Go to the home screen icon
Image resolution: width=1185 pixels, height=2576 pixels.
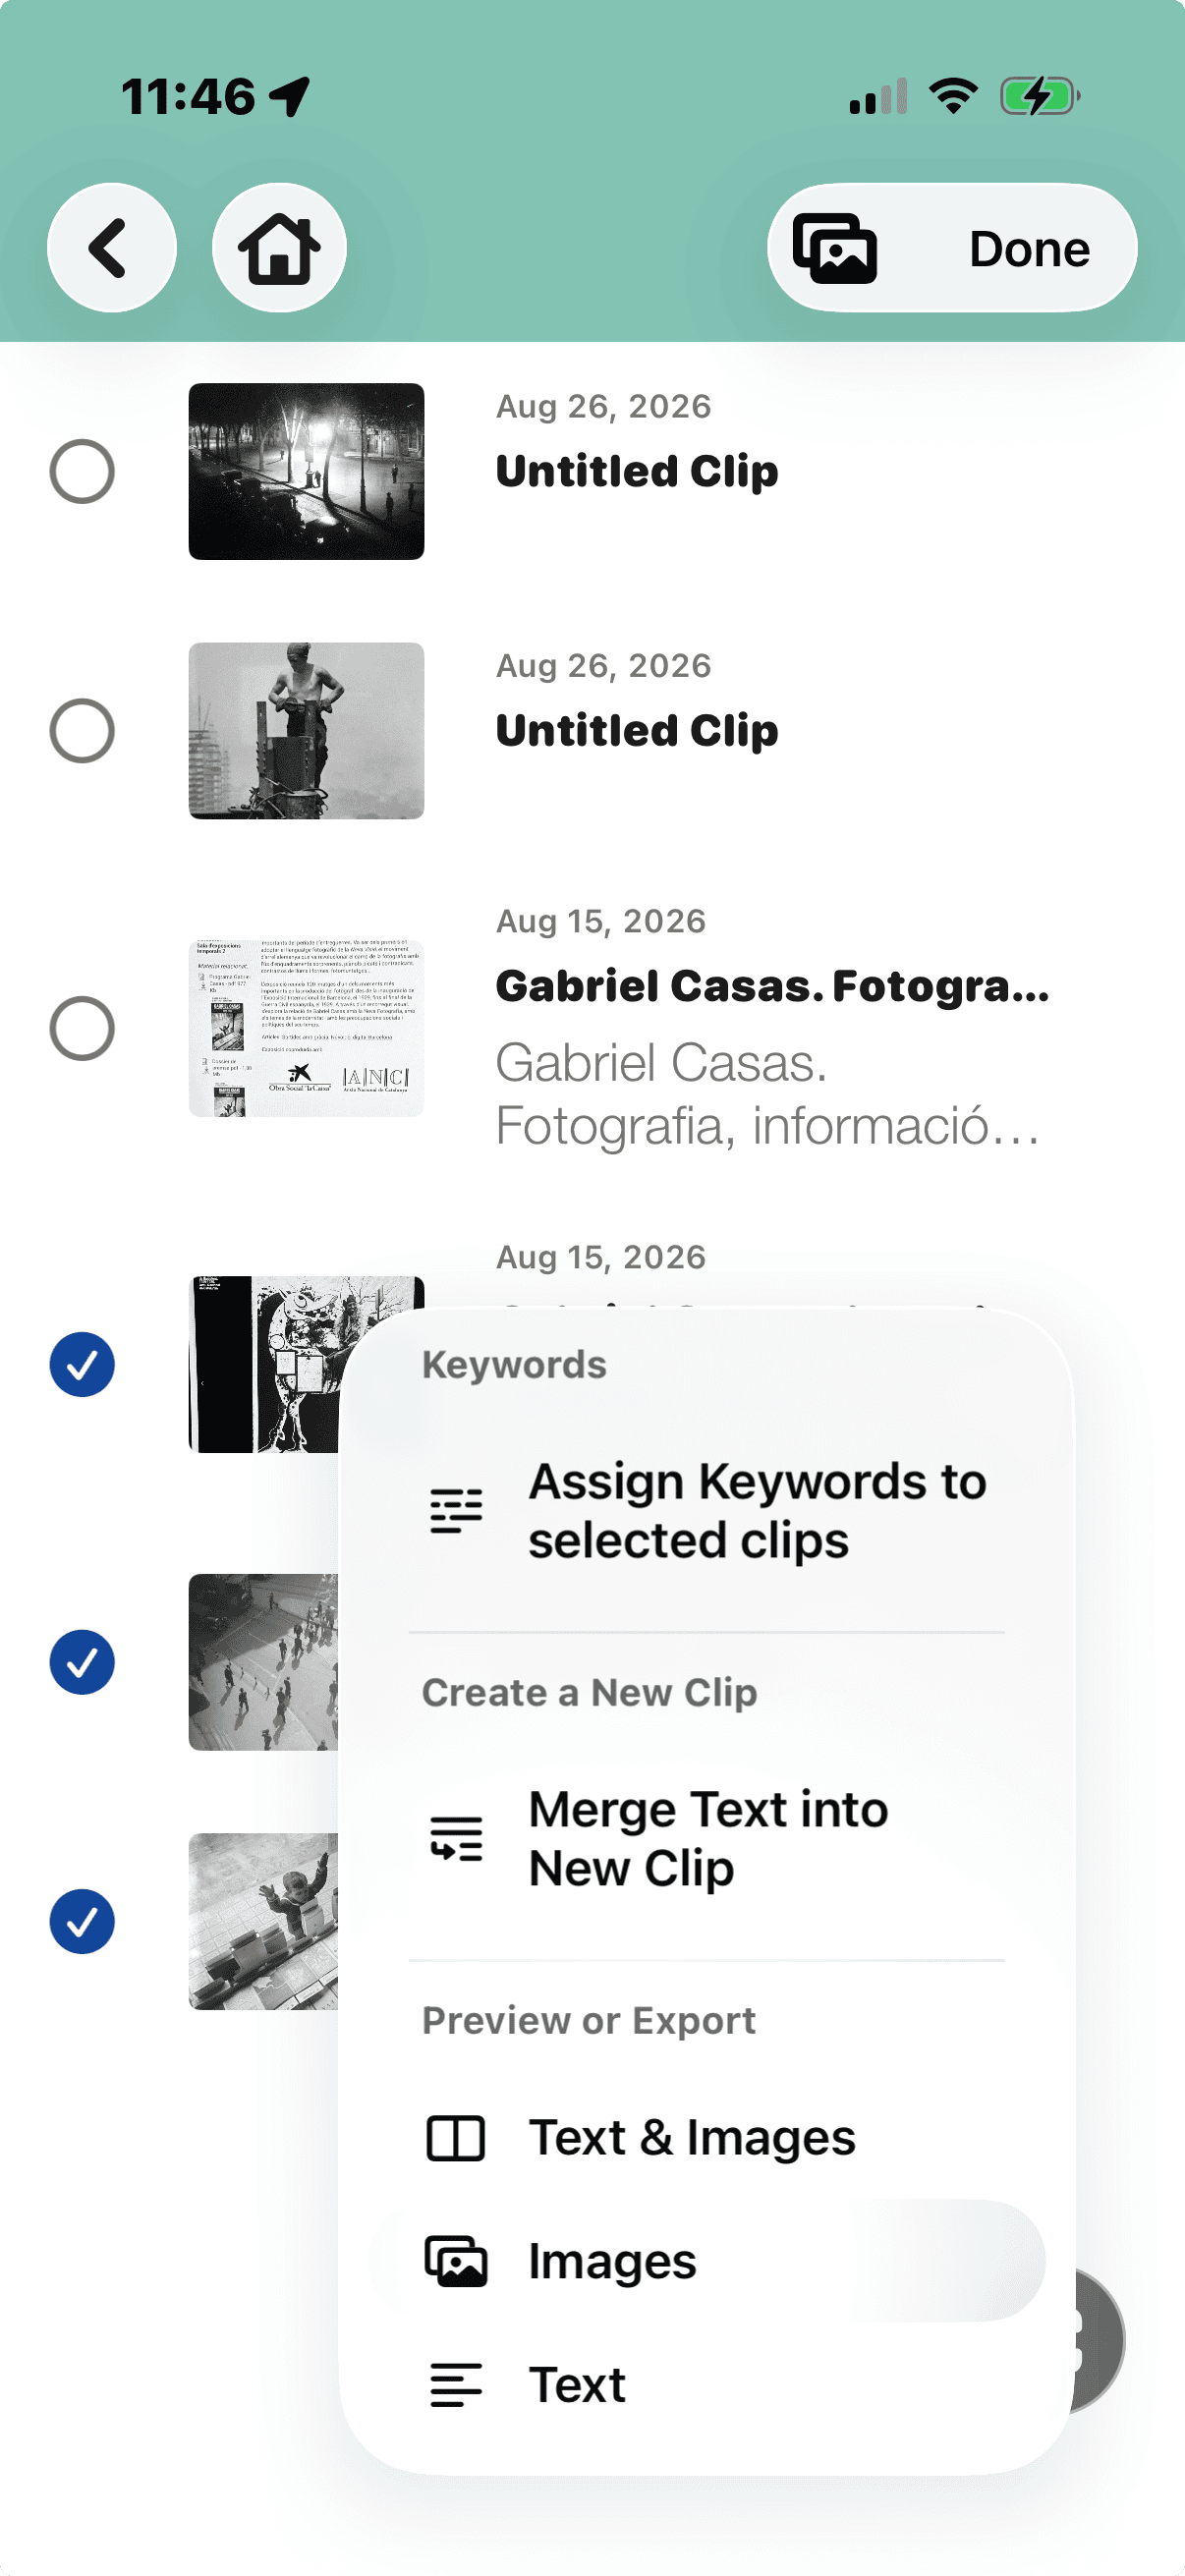tap(279, 248)
